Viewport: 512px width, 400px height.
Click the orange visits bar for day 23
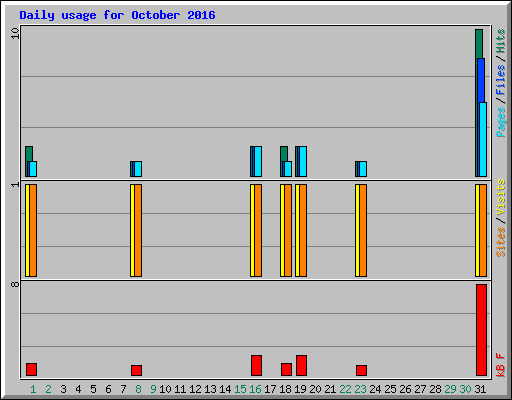[363, 230]
